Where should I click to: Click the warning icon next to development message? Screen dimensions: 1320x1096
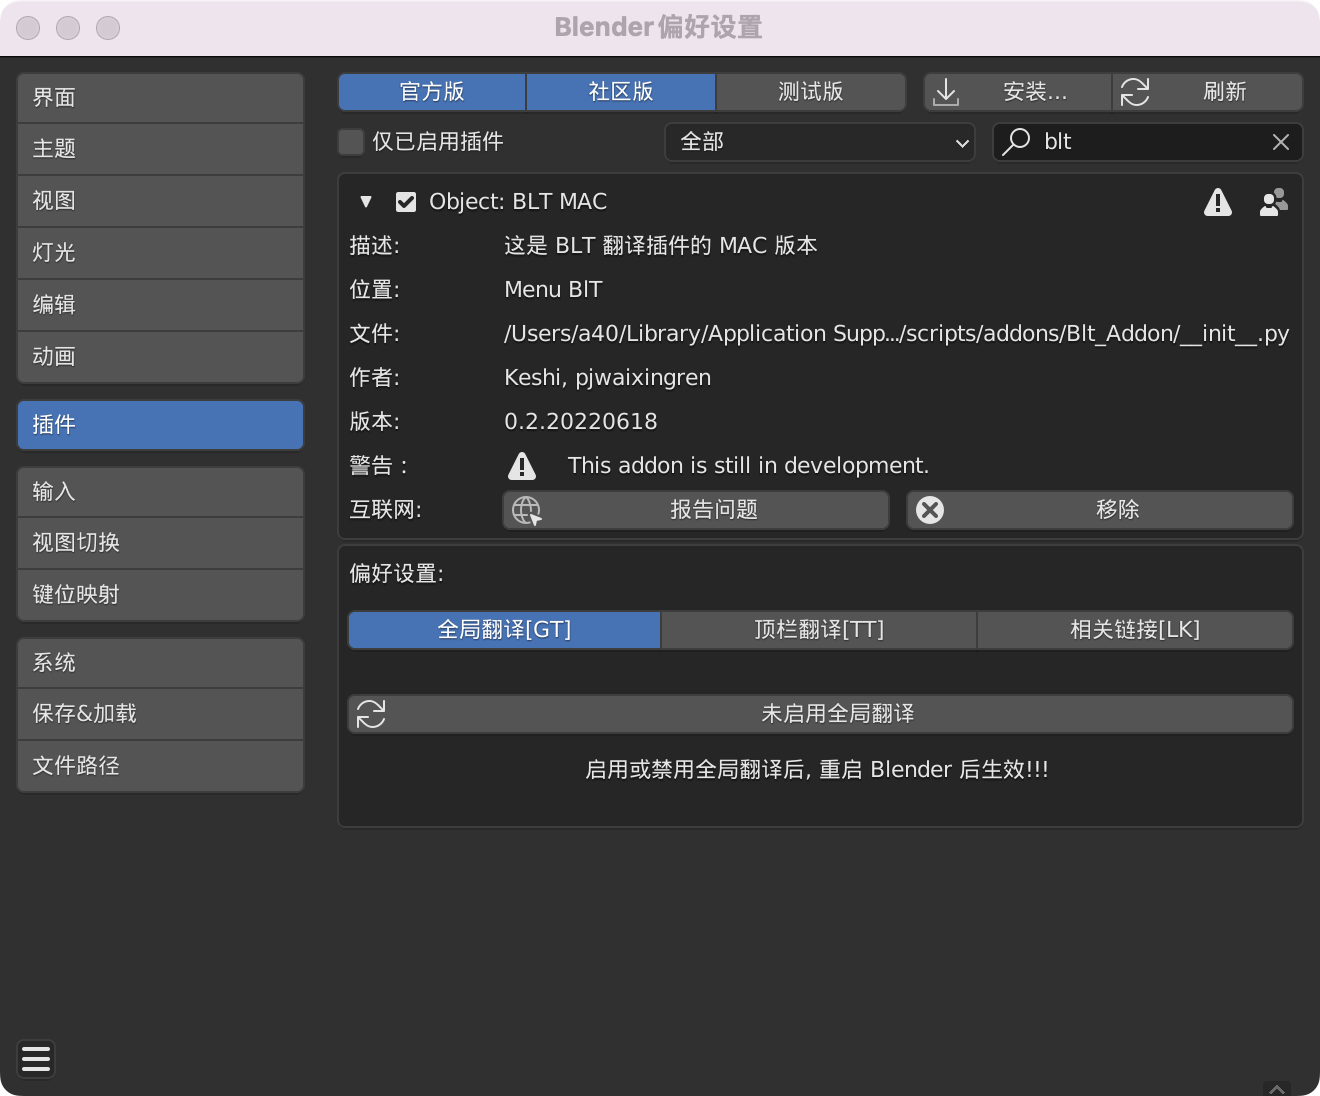tap(522, 466)
